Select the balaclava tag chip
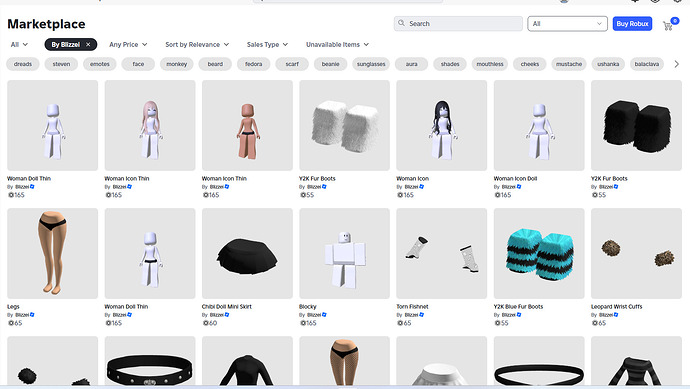The height and width of the screenshot is (389, 690). click(647, 64)
